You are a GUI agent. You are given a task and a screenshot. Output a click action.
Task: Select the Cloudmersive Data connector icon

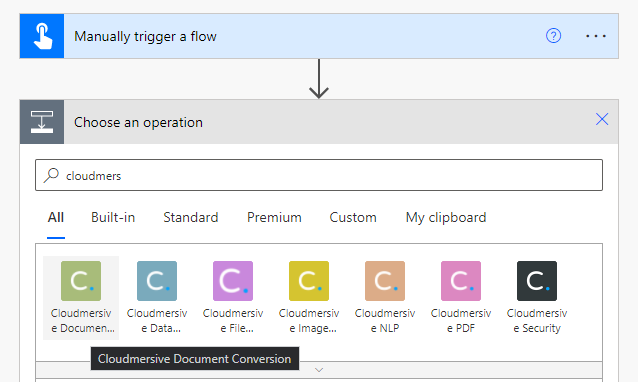tap(157, 281)
